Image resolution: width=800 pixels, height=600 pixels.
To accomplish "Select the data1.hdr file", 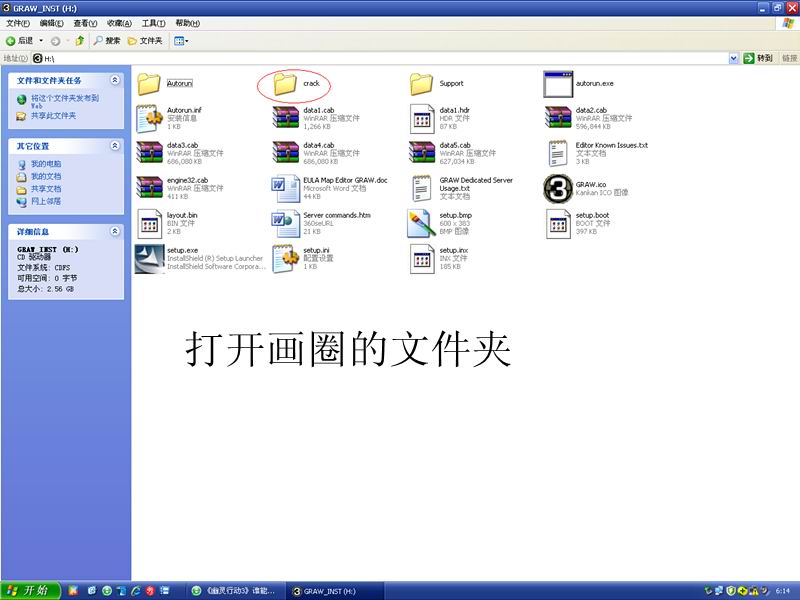I will (x=440, y=118).
